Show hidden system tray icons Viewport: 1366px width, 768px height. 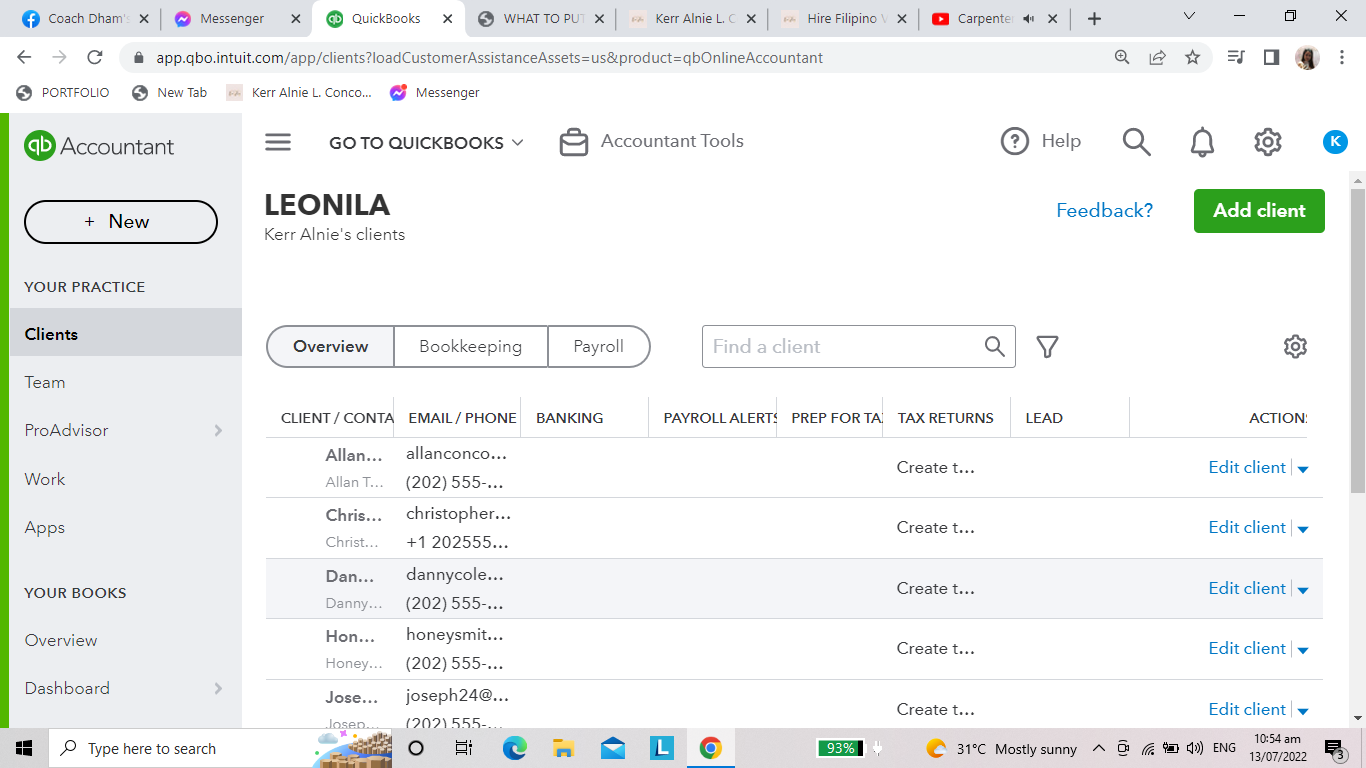(1098, 748)
